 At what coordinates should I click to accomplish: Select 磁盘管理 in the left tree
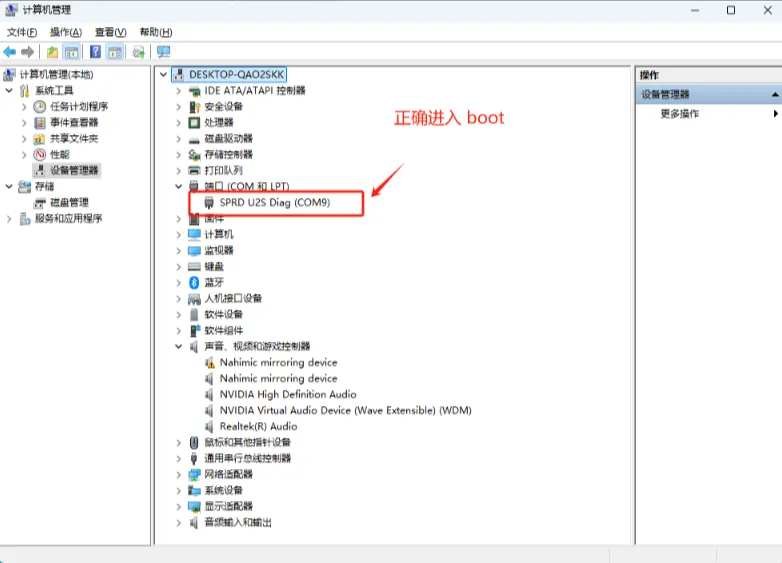tap(69, 202)
